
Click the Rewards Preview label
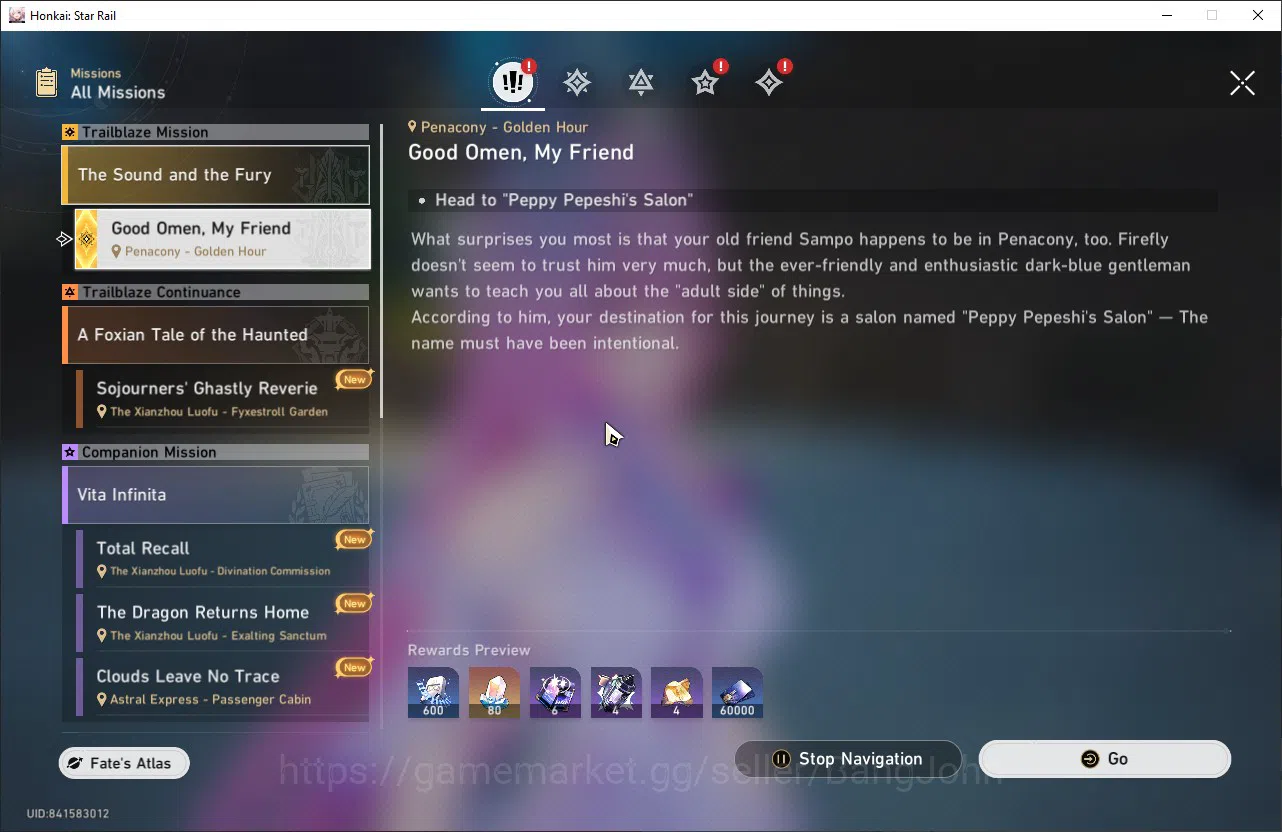tap(469, 650)
